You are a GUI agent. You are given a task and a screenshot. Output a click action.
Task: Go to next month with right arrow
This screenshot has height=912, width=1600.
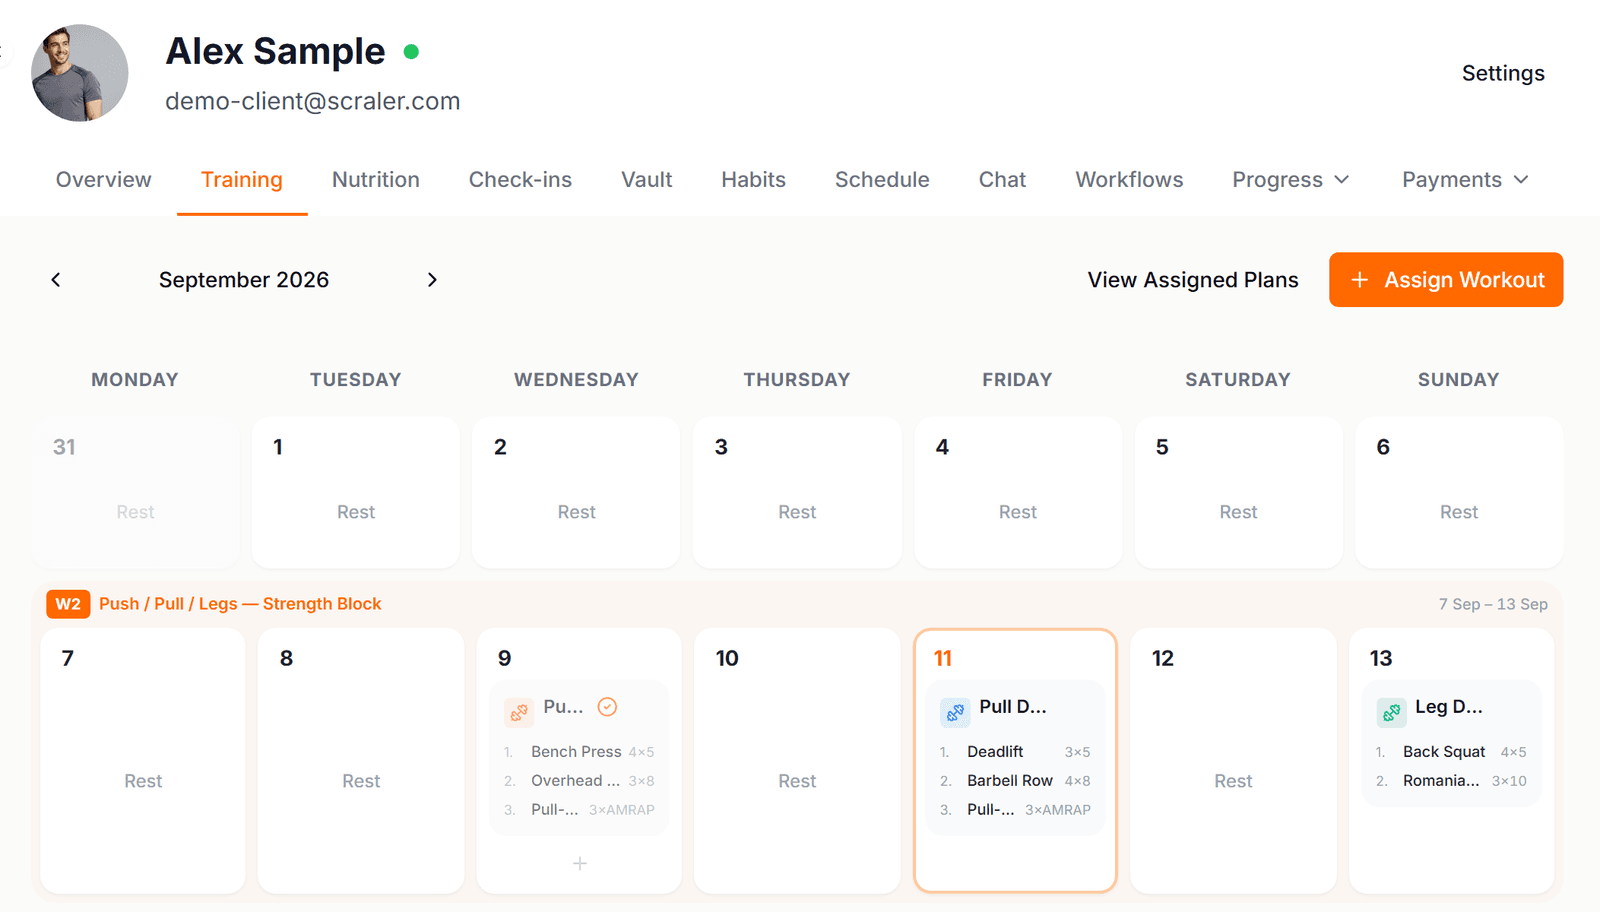coord(432,280)
